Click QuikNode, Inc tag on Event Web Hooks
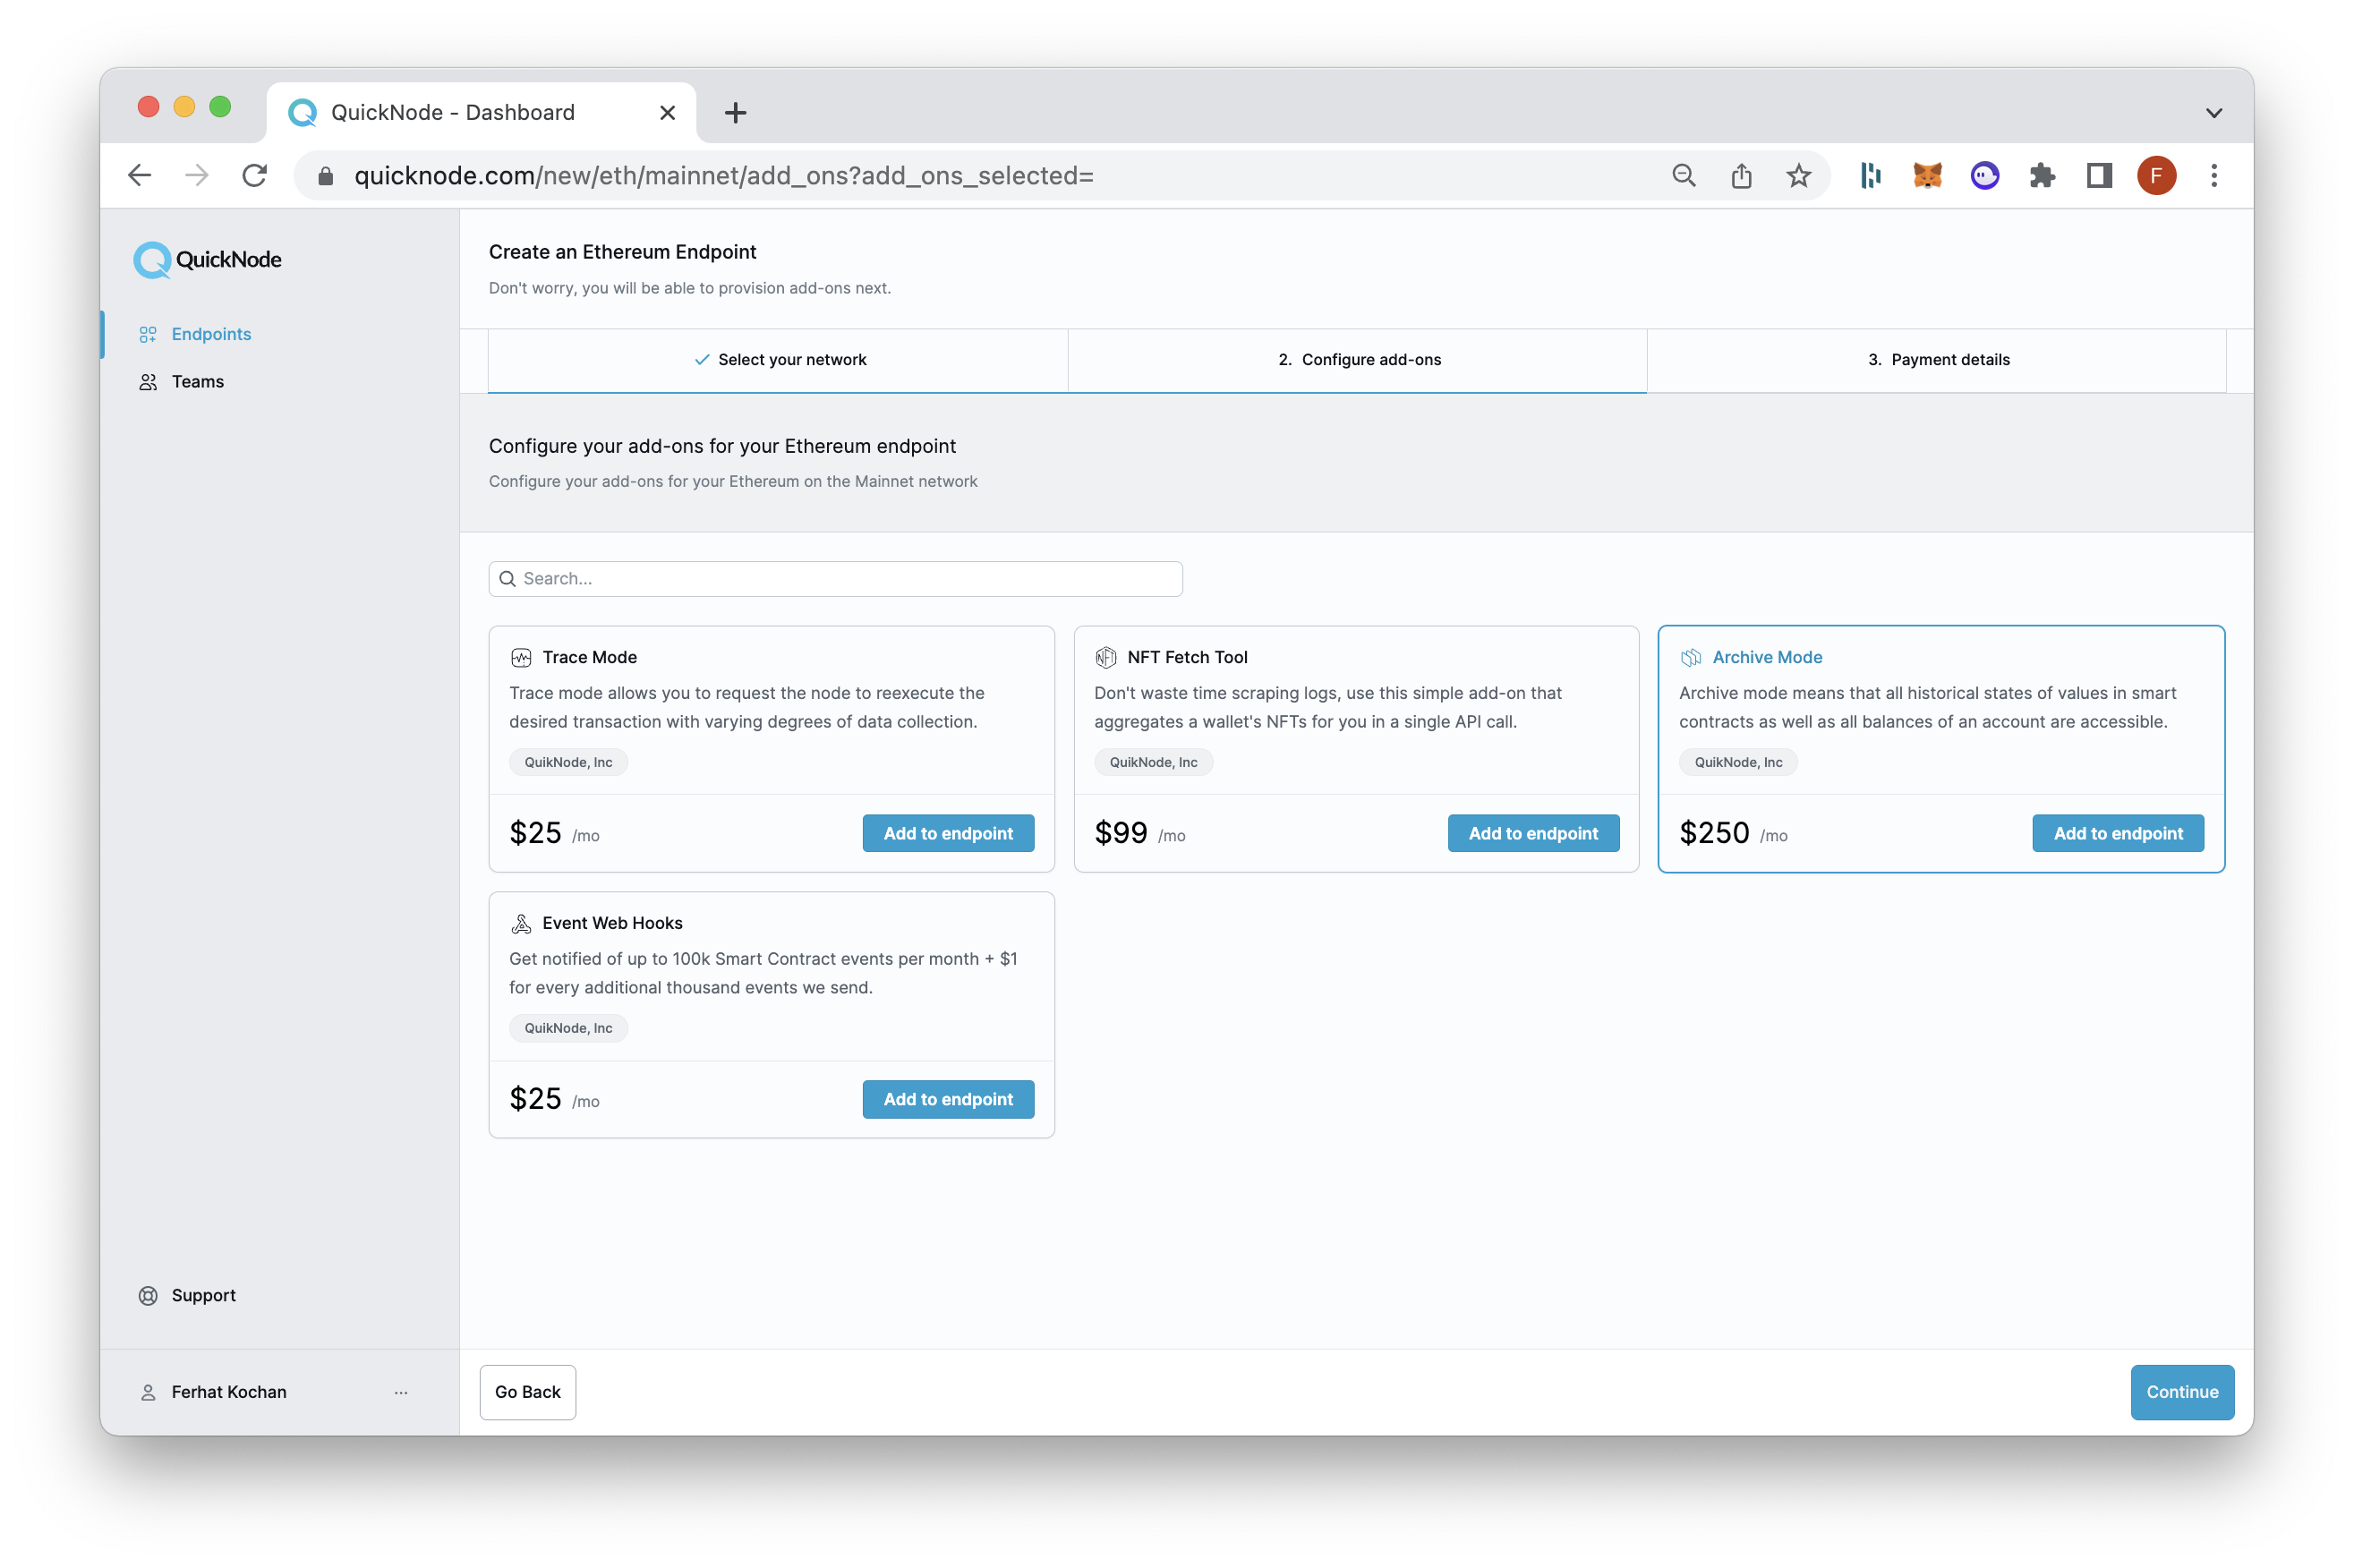2354x1568 pixels. tap(568, 1028)
